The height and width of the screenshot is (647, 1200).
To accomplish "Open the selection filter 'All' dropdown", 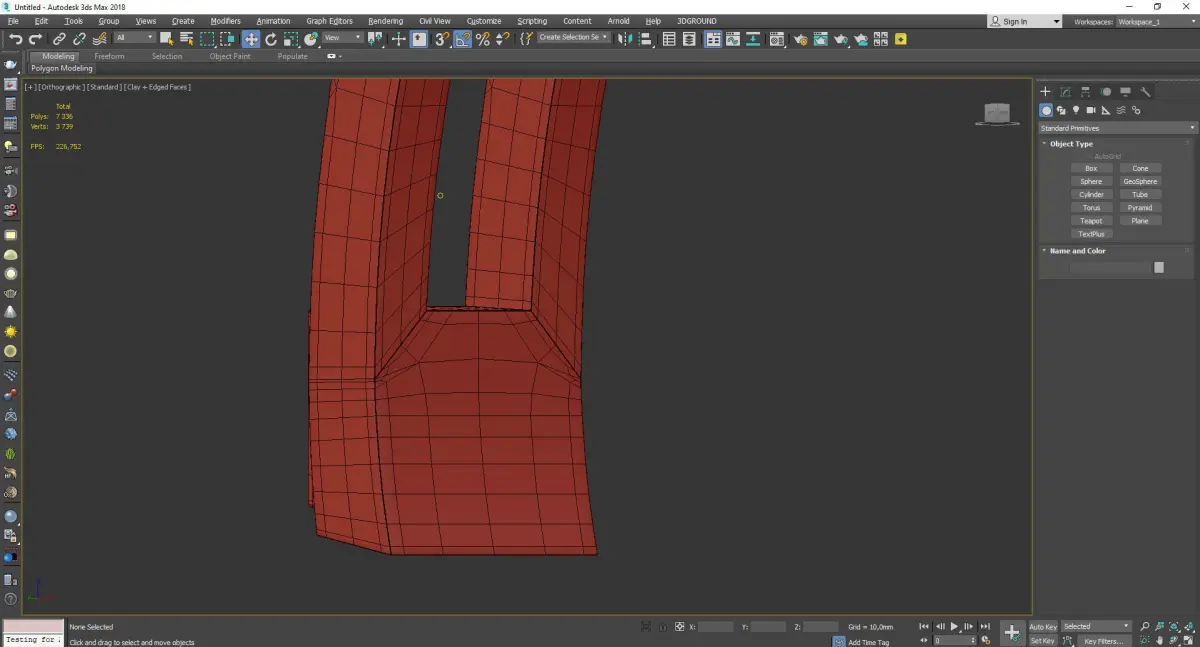I will pos(134,38).
